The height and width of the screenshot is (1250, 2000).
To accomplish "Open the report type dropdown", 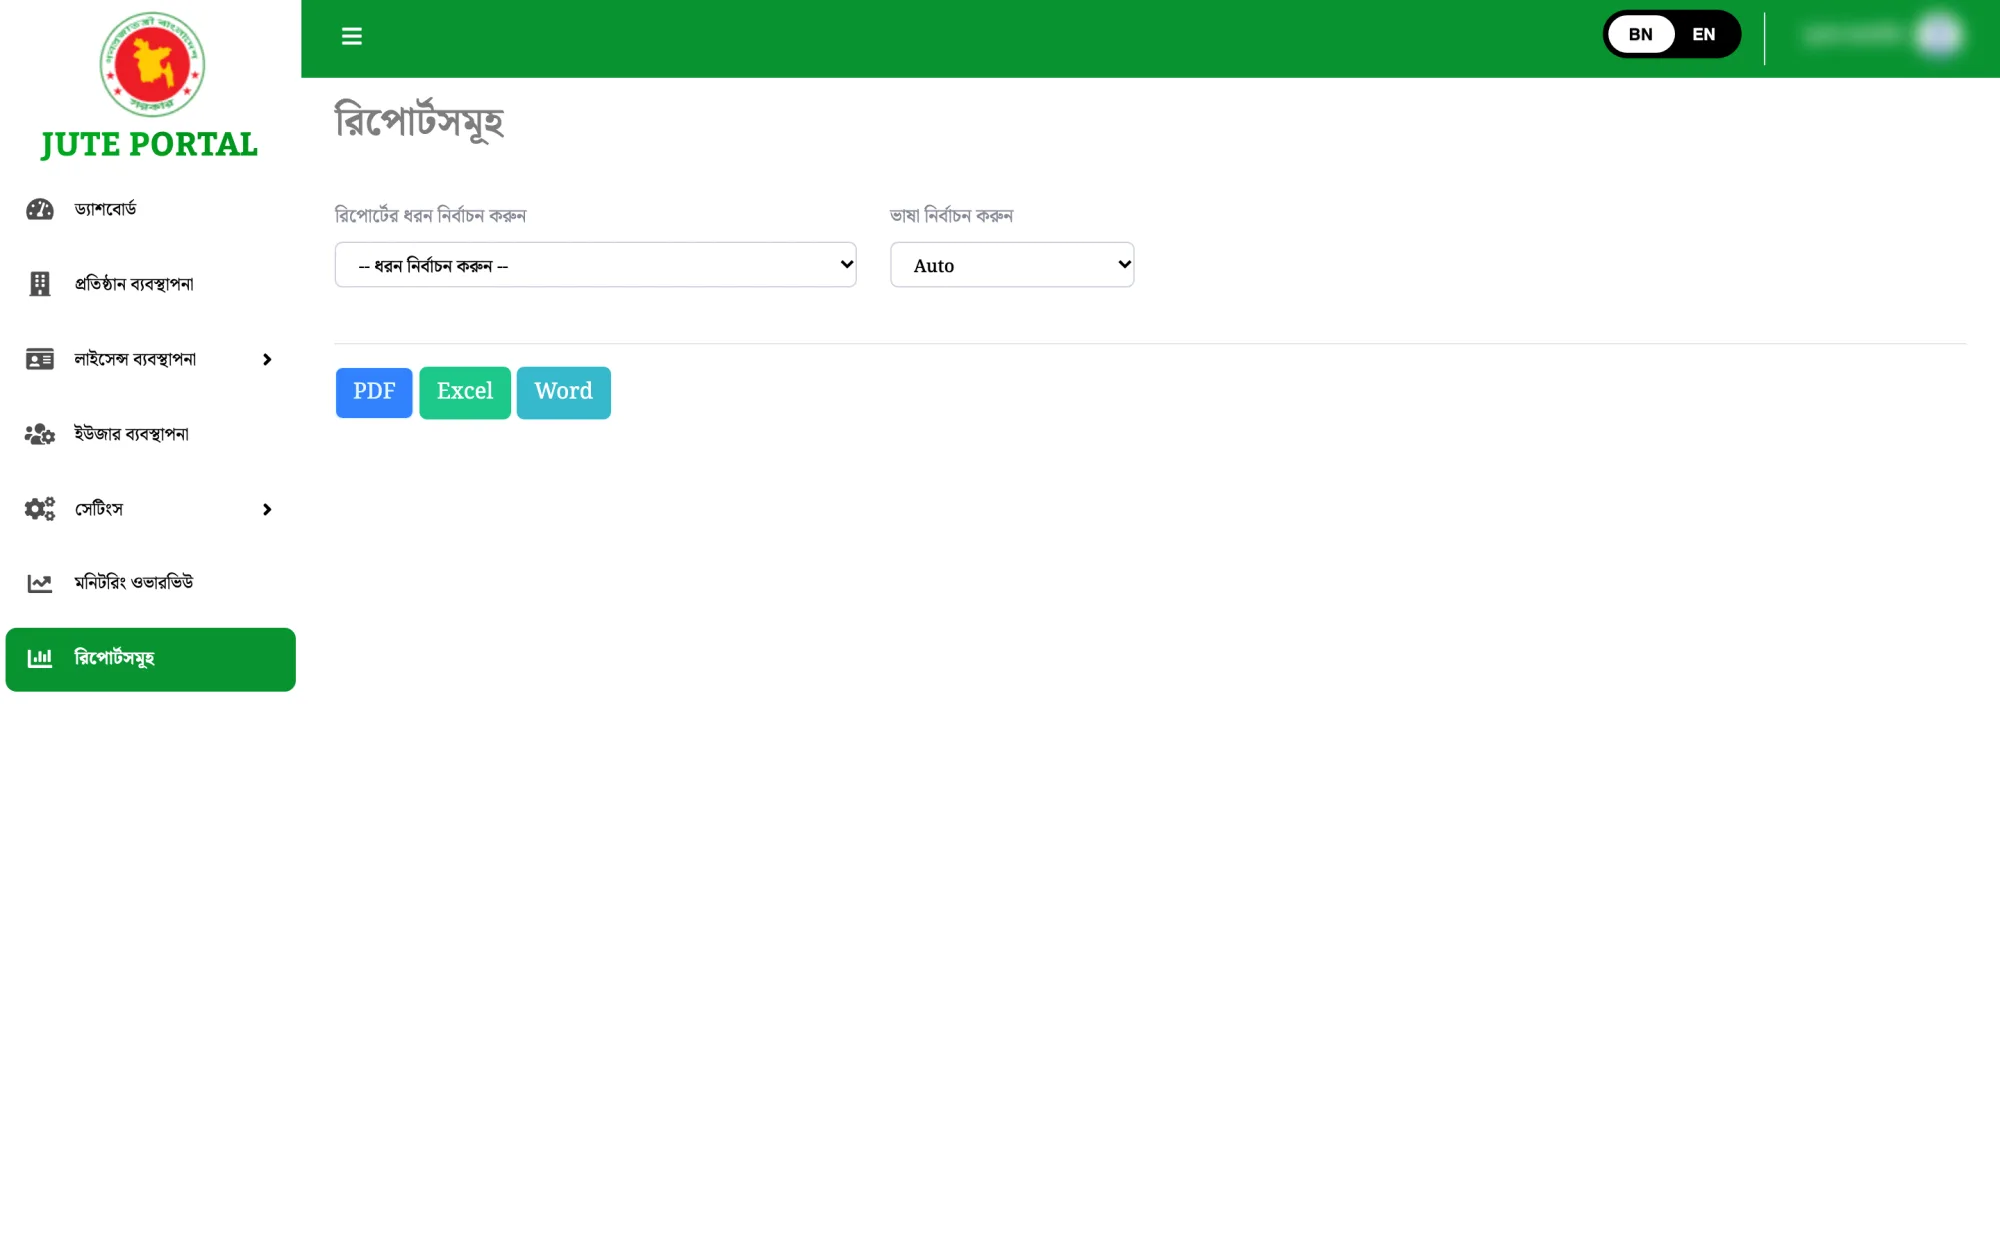I will tap(595, 265).
